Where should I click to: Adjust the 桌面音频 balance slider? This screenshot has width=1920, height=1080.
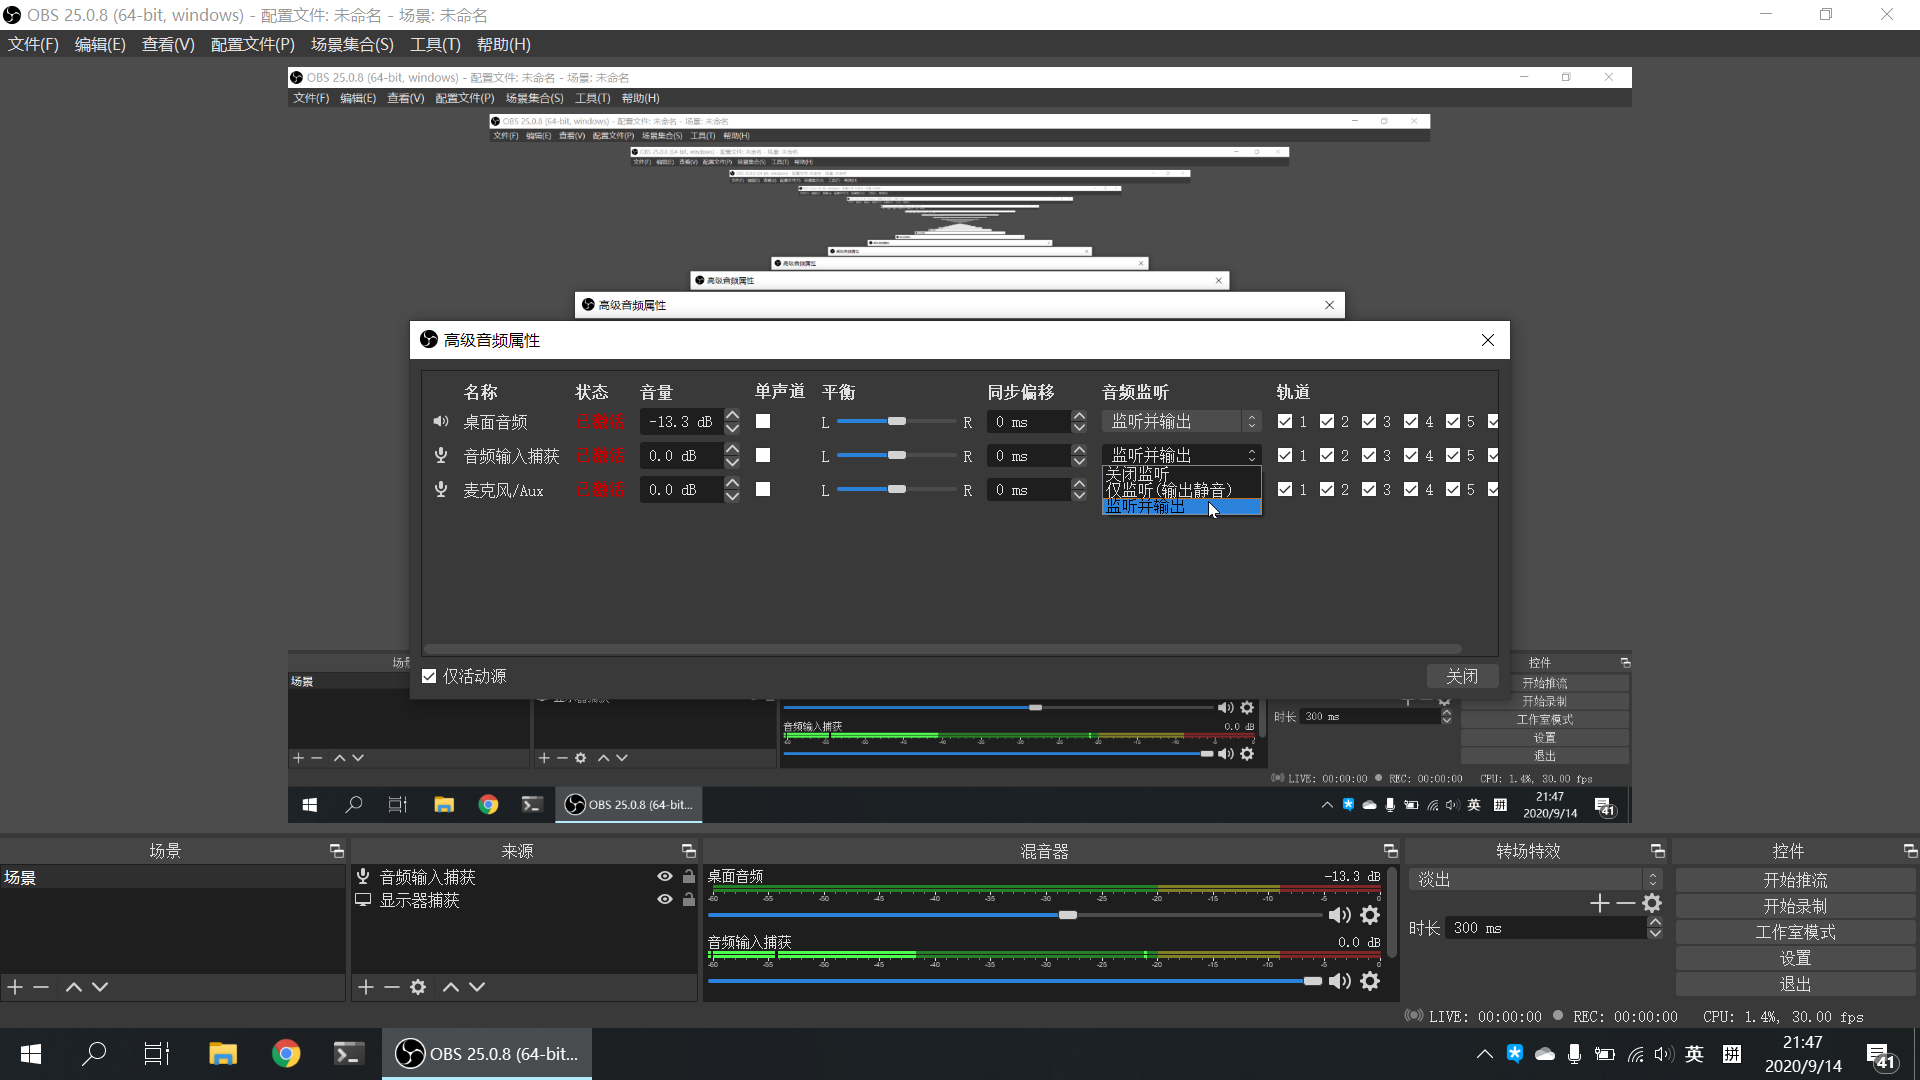(897, 422)
